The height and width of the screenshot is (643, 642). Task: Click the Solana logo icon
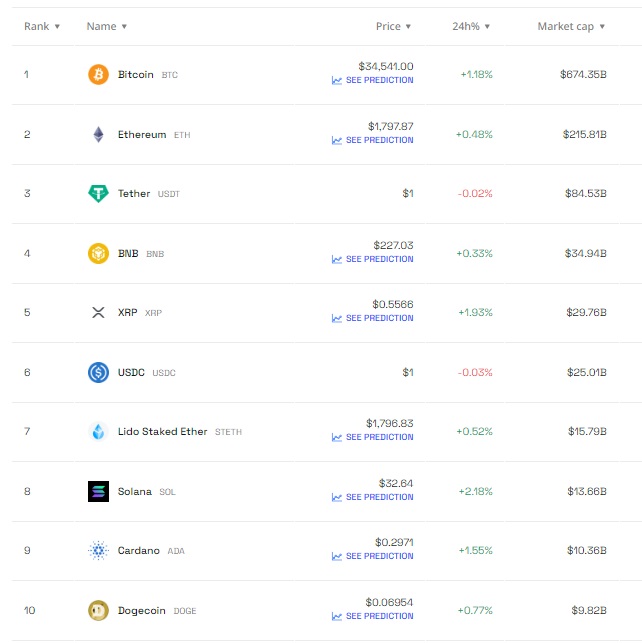point(98,491)
